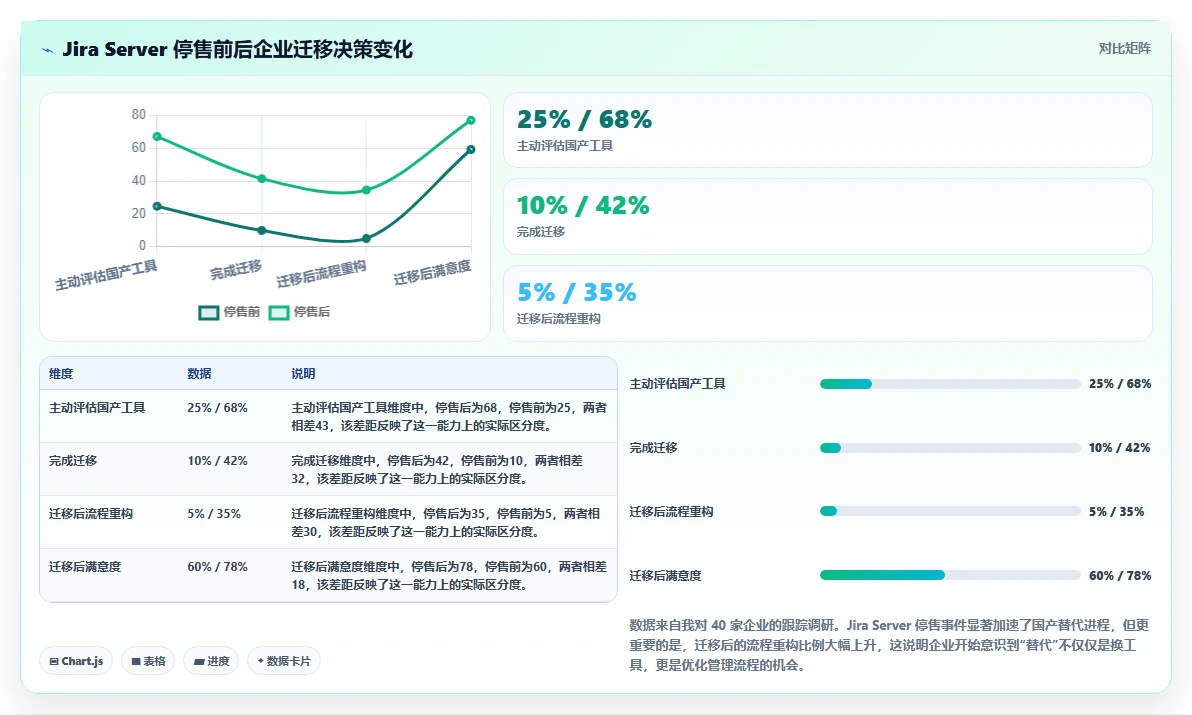Screen dimensions: 1192x715
Task: Select the 25% / 68% stat card
Action: [x=828, y=130]
